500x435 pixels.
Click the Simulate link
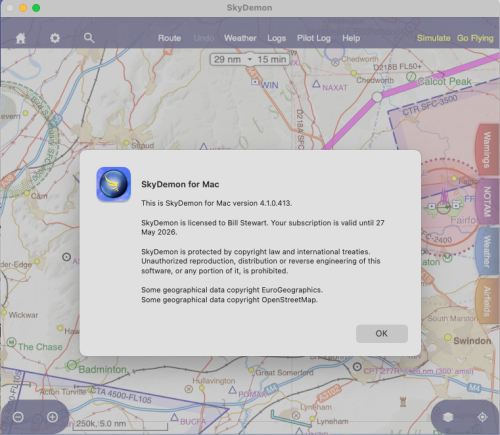tap(433, 38)
